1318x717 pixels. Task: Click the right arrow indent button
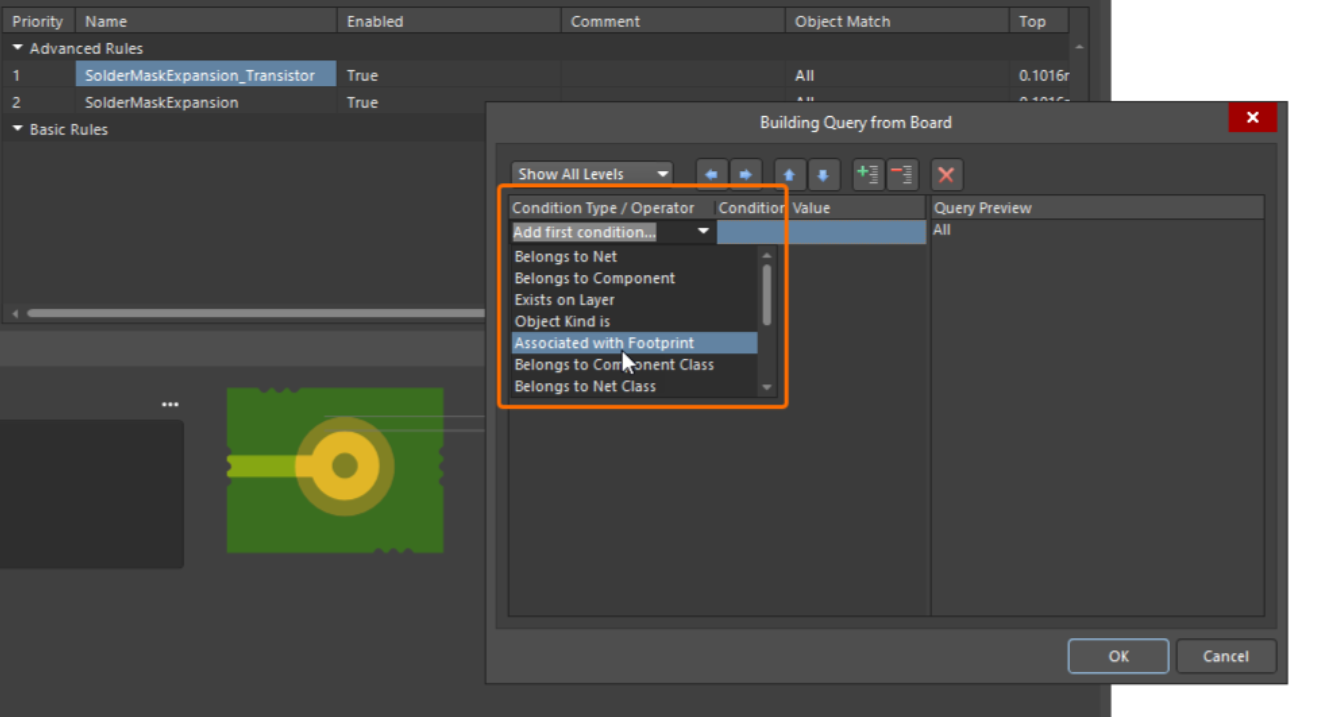coord(745,175)
